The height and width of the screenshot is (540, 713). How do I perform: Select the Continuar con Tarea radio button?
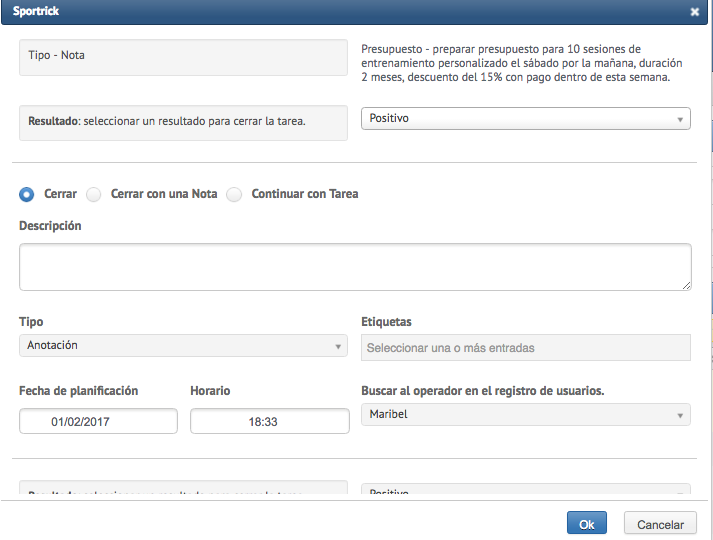(234, 195)
